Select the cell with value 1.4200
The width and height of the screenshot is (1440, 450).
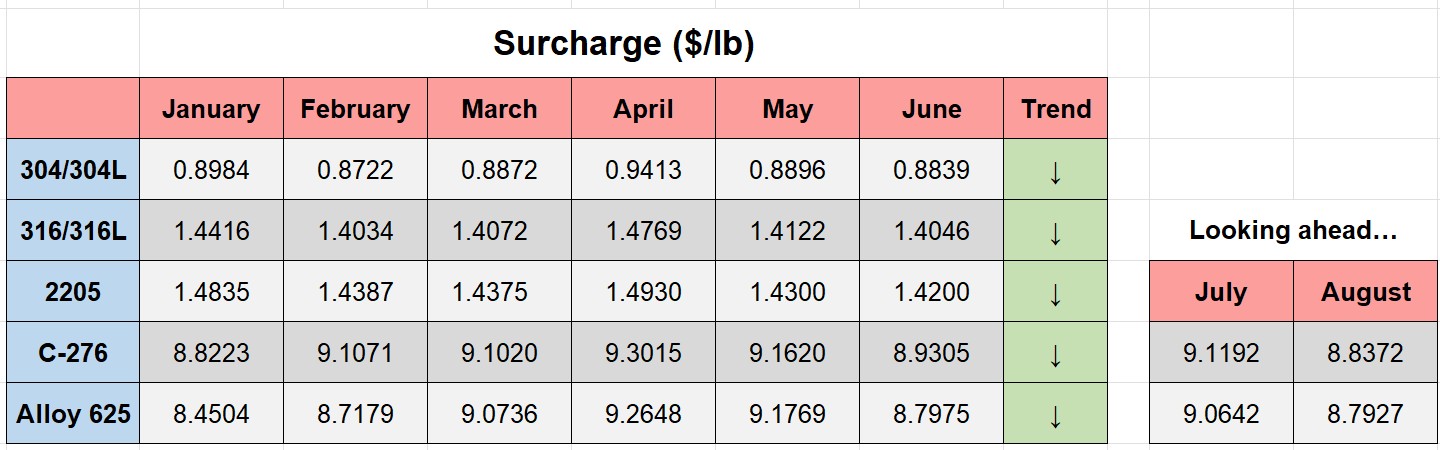[931, 292]
